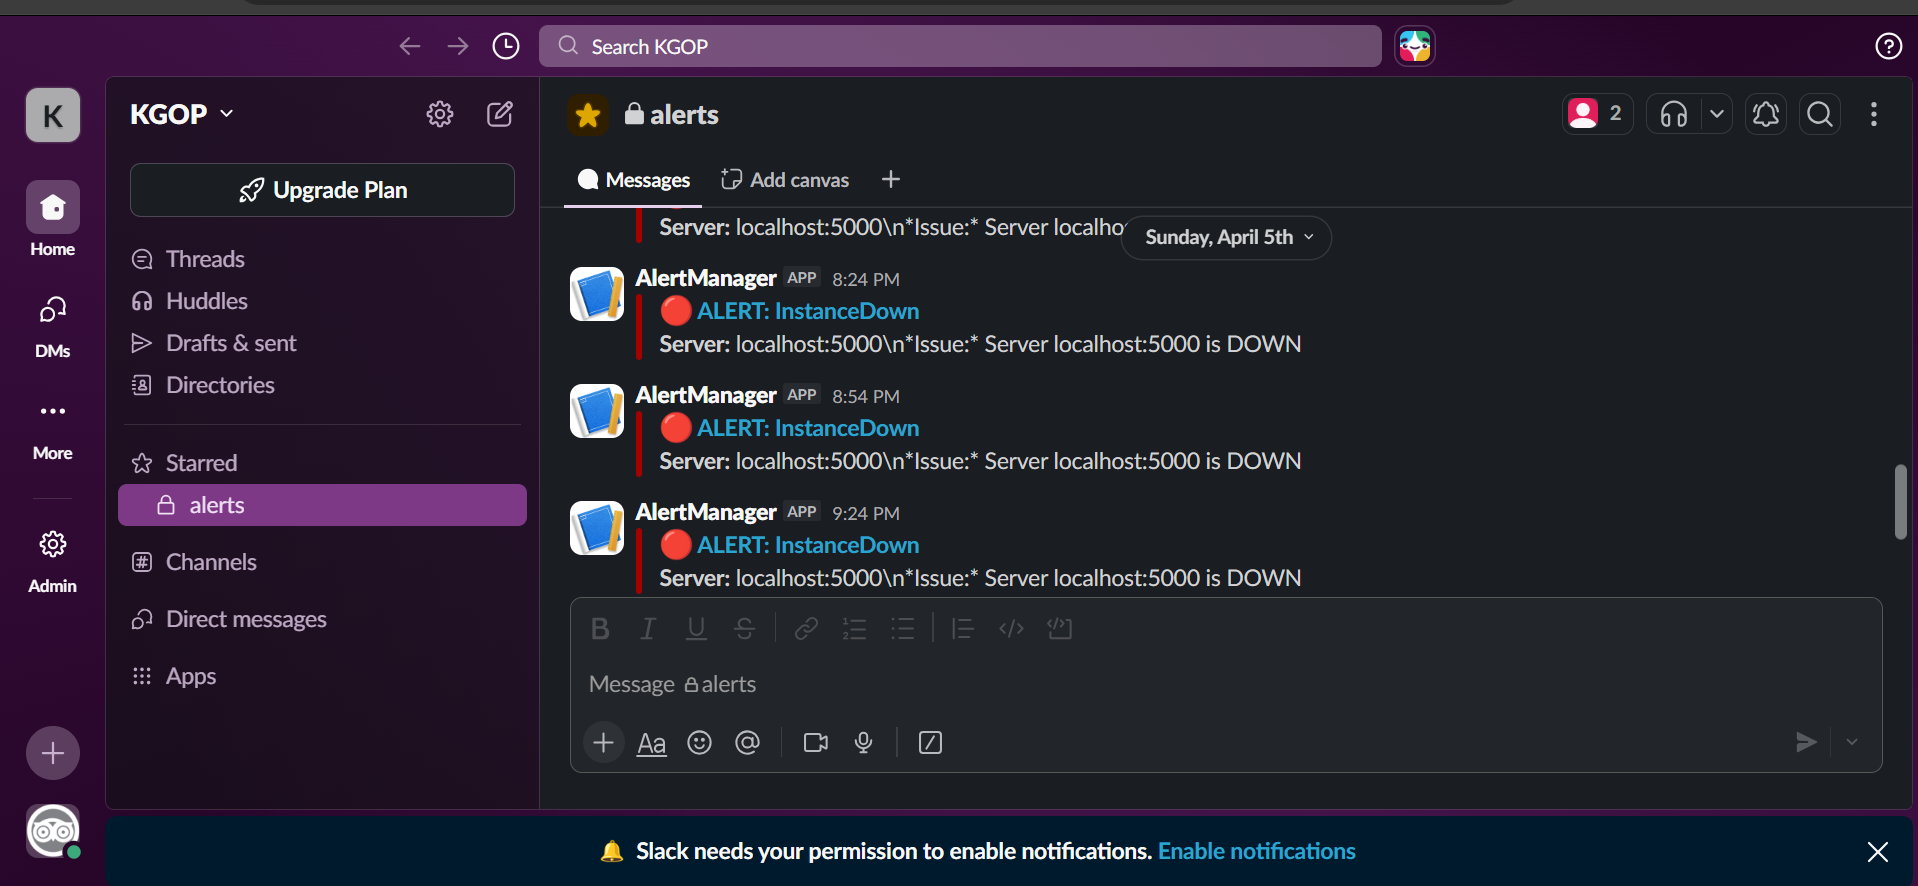This screenshot has width=1918, height=886.
Task: Click the Upgrade Plan button
Action: click(322, 190)
